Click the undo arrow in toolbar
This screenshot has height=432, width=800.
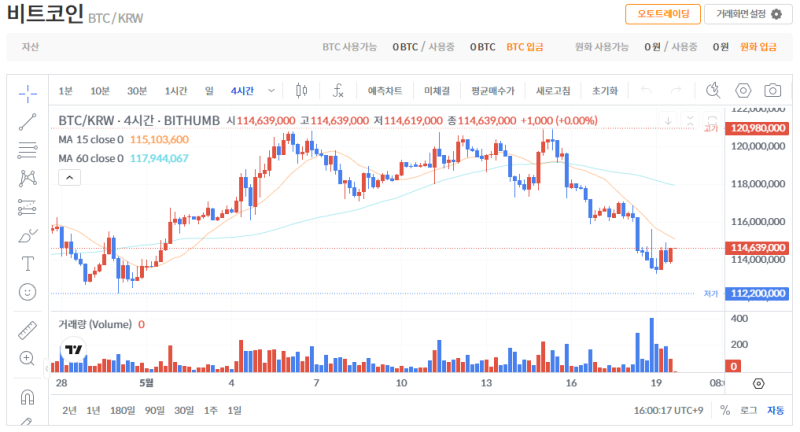click(x=646, y=90)
